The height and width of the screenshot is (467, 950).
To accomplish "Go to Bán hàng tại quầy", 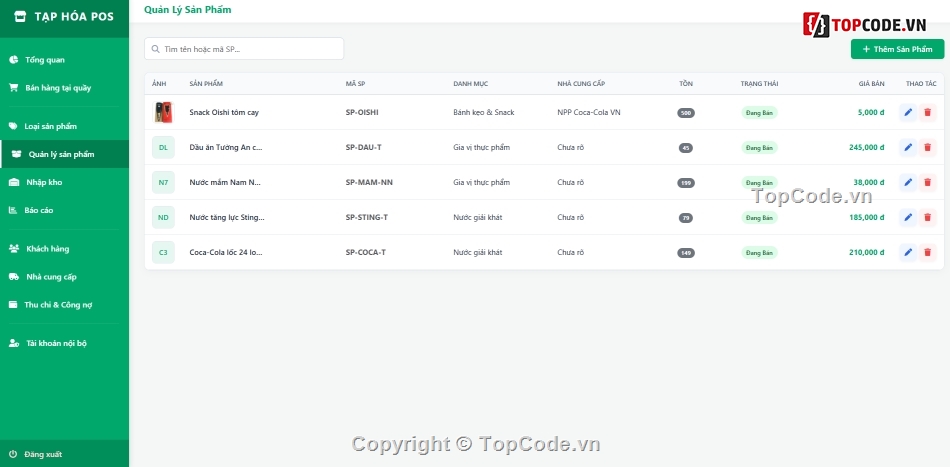I will [x=57, y=88].
